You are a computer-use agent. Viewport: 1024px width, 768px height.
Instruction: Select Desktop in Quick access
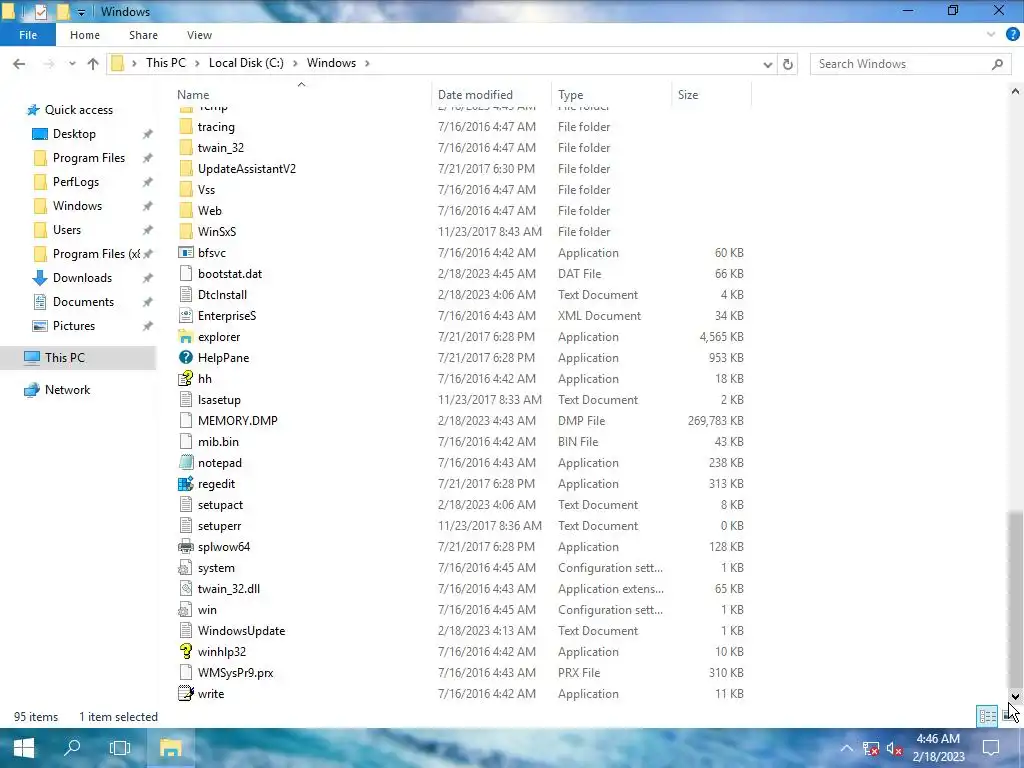click(74, 134)
